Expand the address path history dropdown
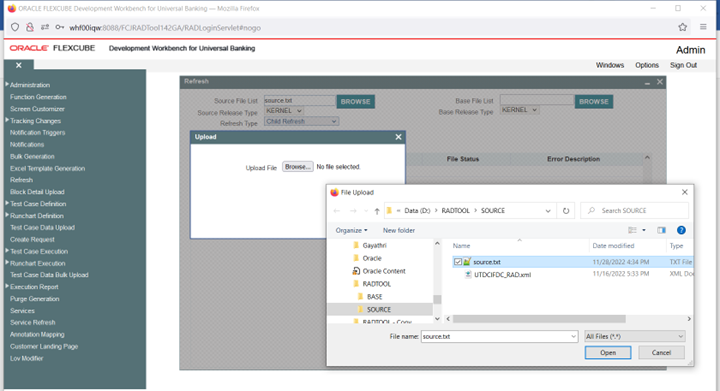720x391 pixels. (548, 211)
